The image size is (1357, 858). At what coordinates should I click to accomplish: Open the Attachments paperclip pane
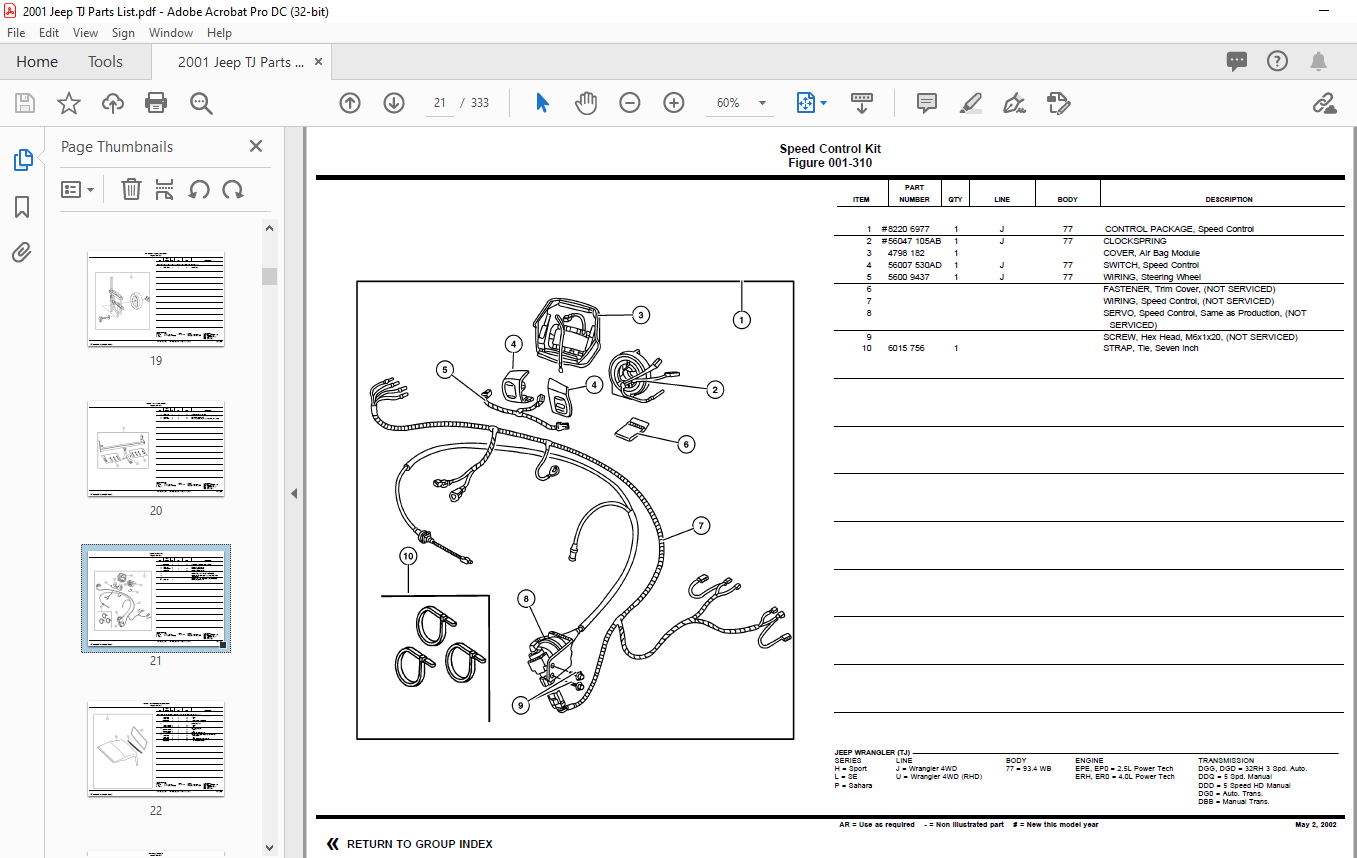(22, 252)
